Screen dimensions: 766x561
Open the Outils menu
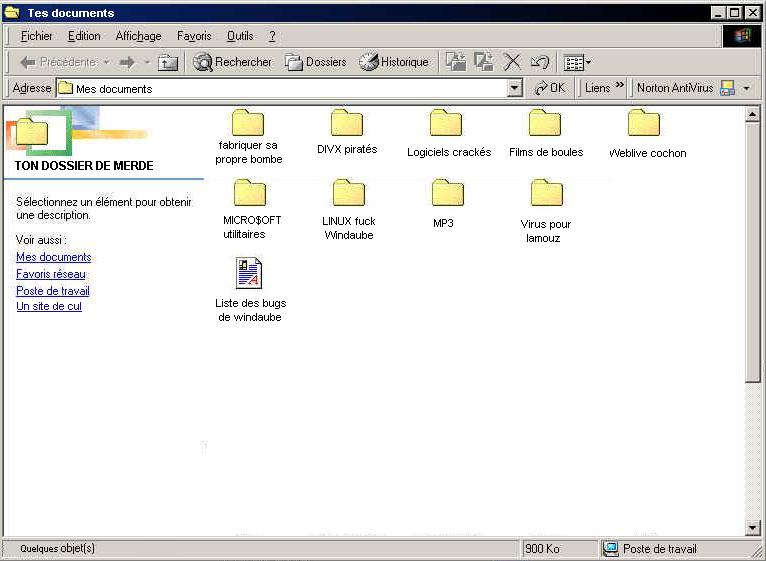coord(240,36)
